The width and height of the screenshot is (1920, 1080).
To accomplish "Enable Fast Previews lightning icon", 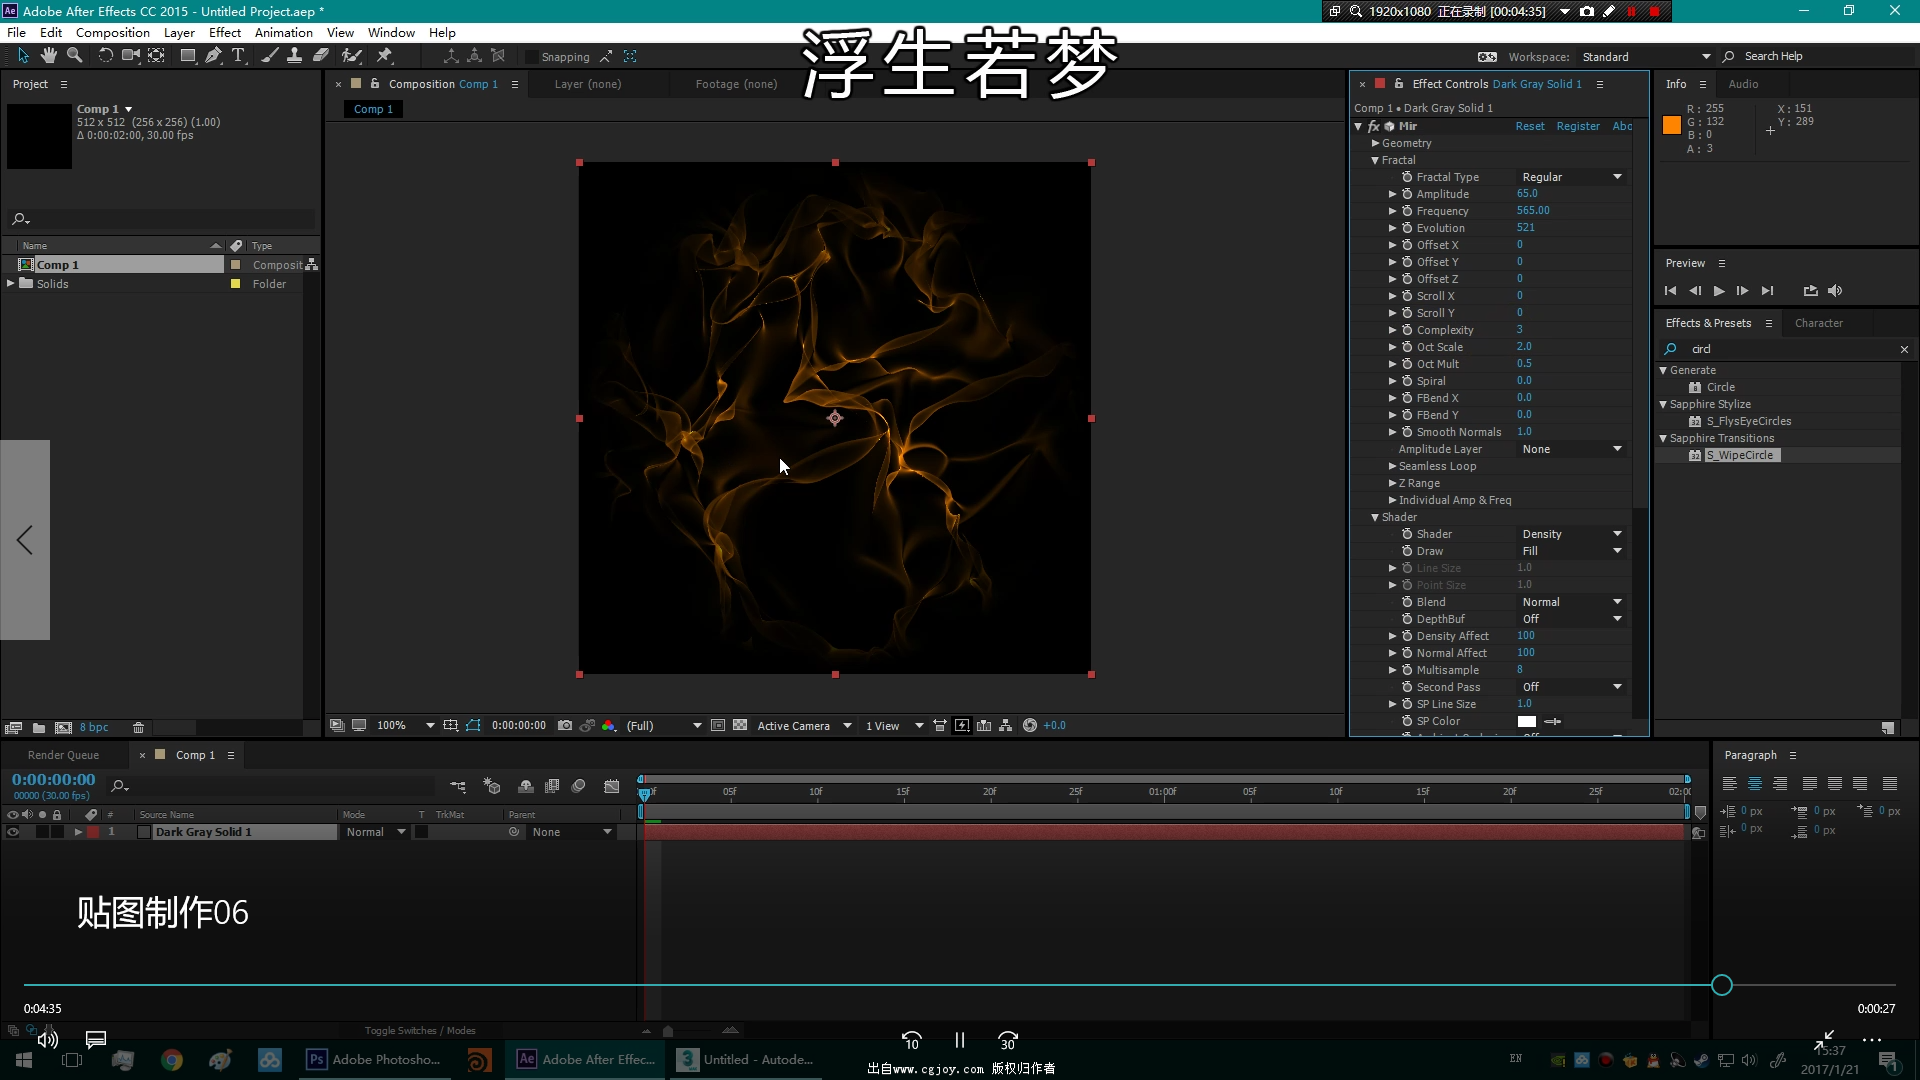I will [x=962, y=726].
